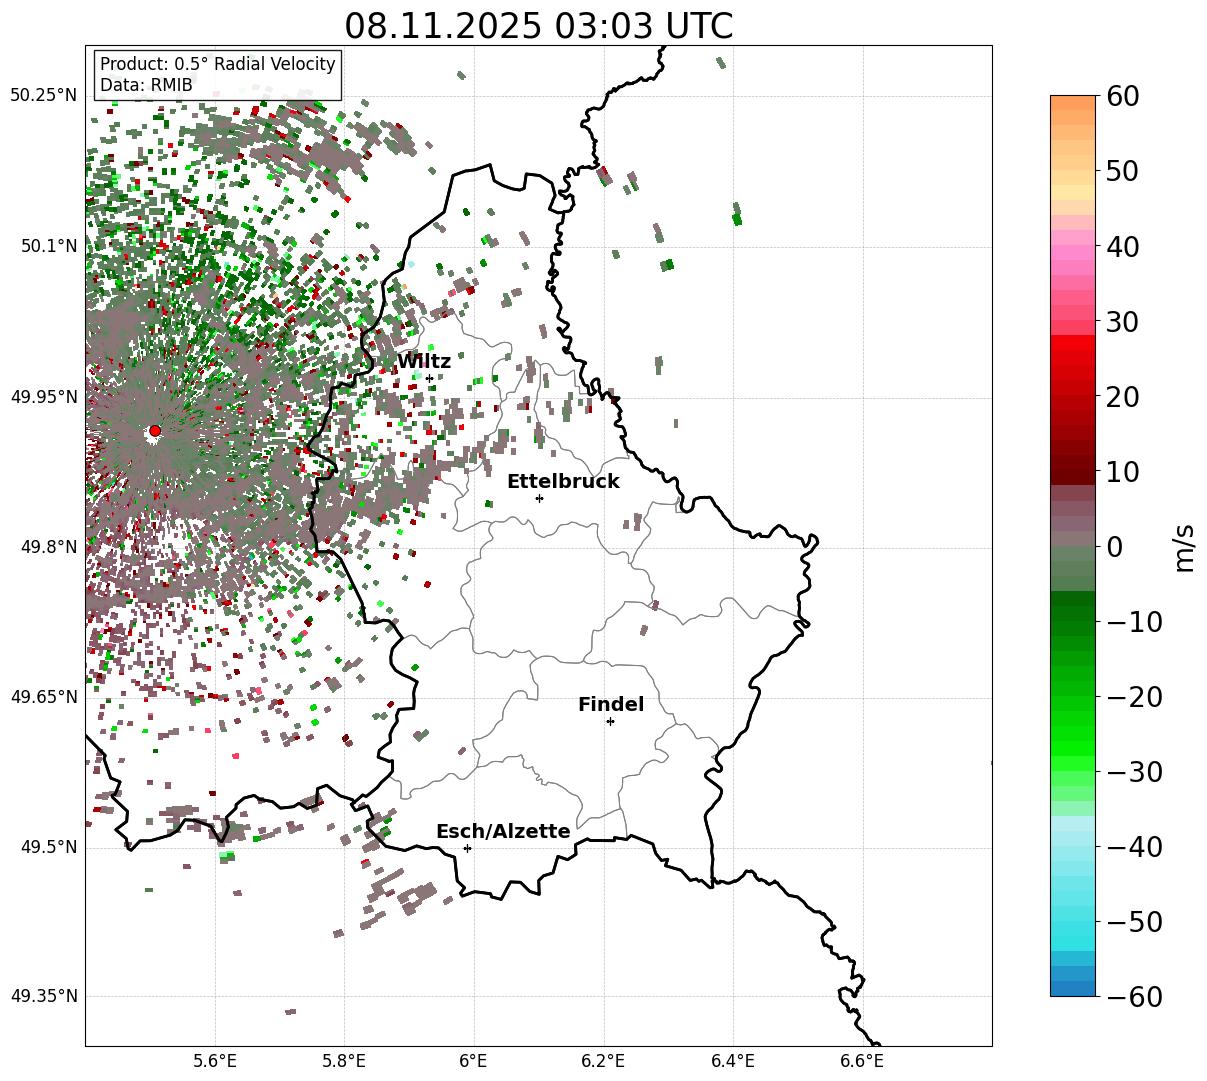Click the blue bottom of the colorbar
Image resolution: width=1207 pixels, height=1081 pixels.
(x=1073, y=989)
